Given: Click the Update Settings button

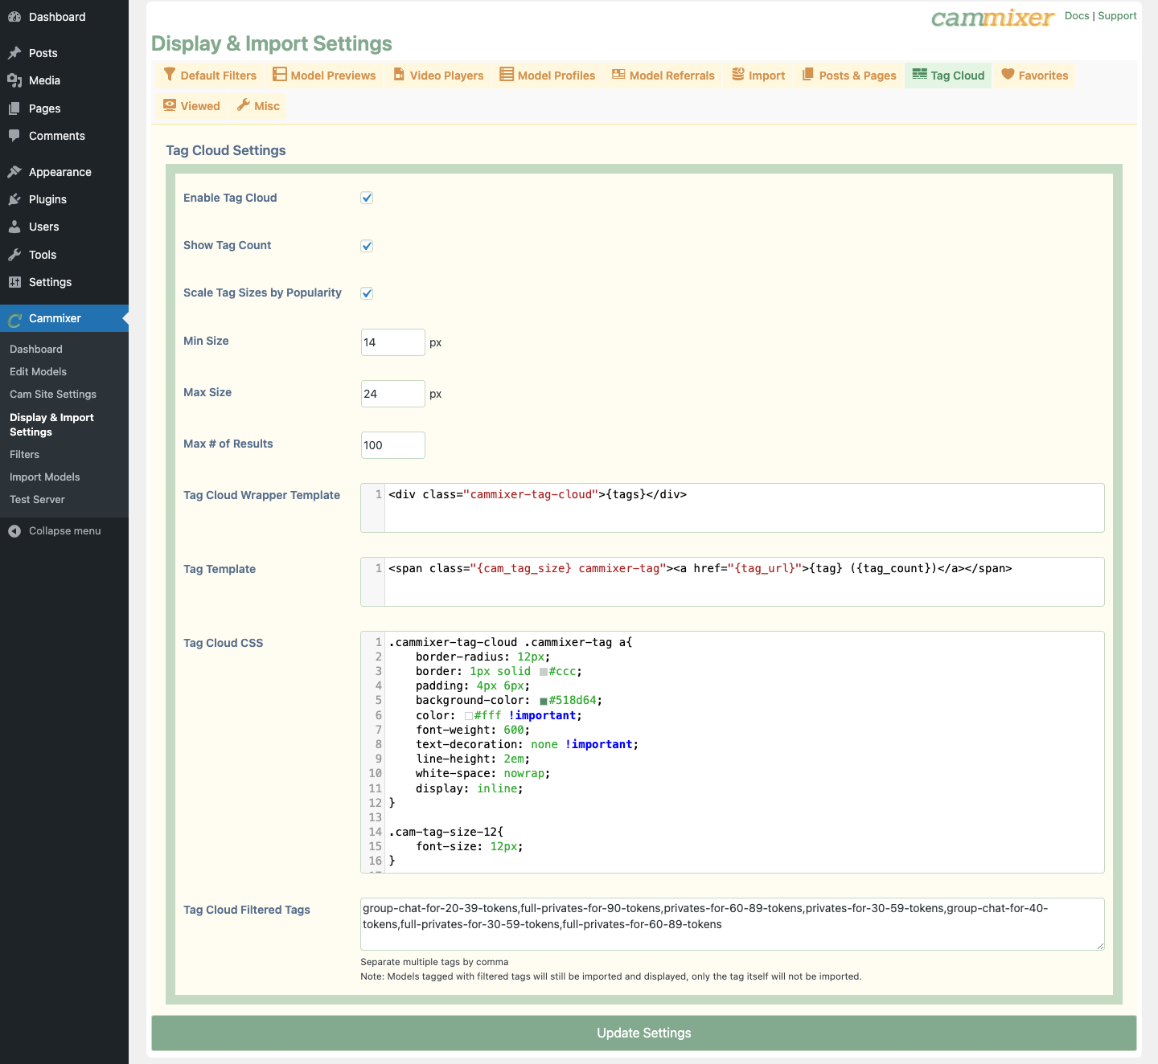Looking at the screenshot, I should point(644,1033).
